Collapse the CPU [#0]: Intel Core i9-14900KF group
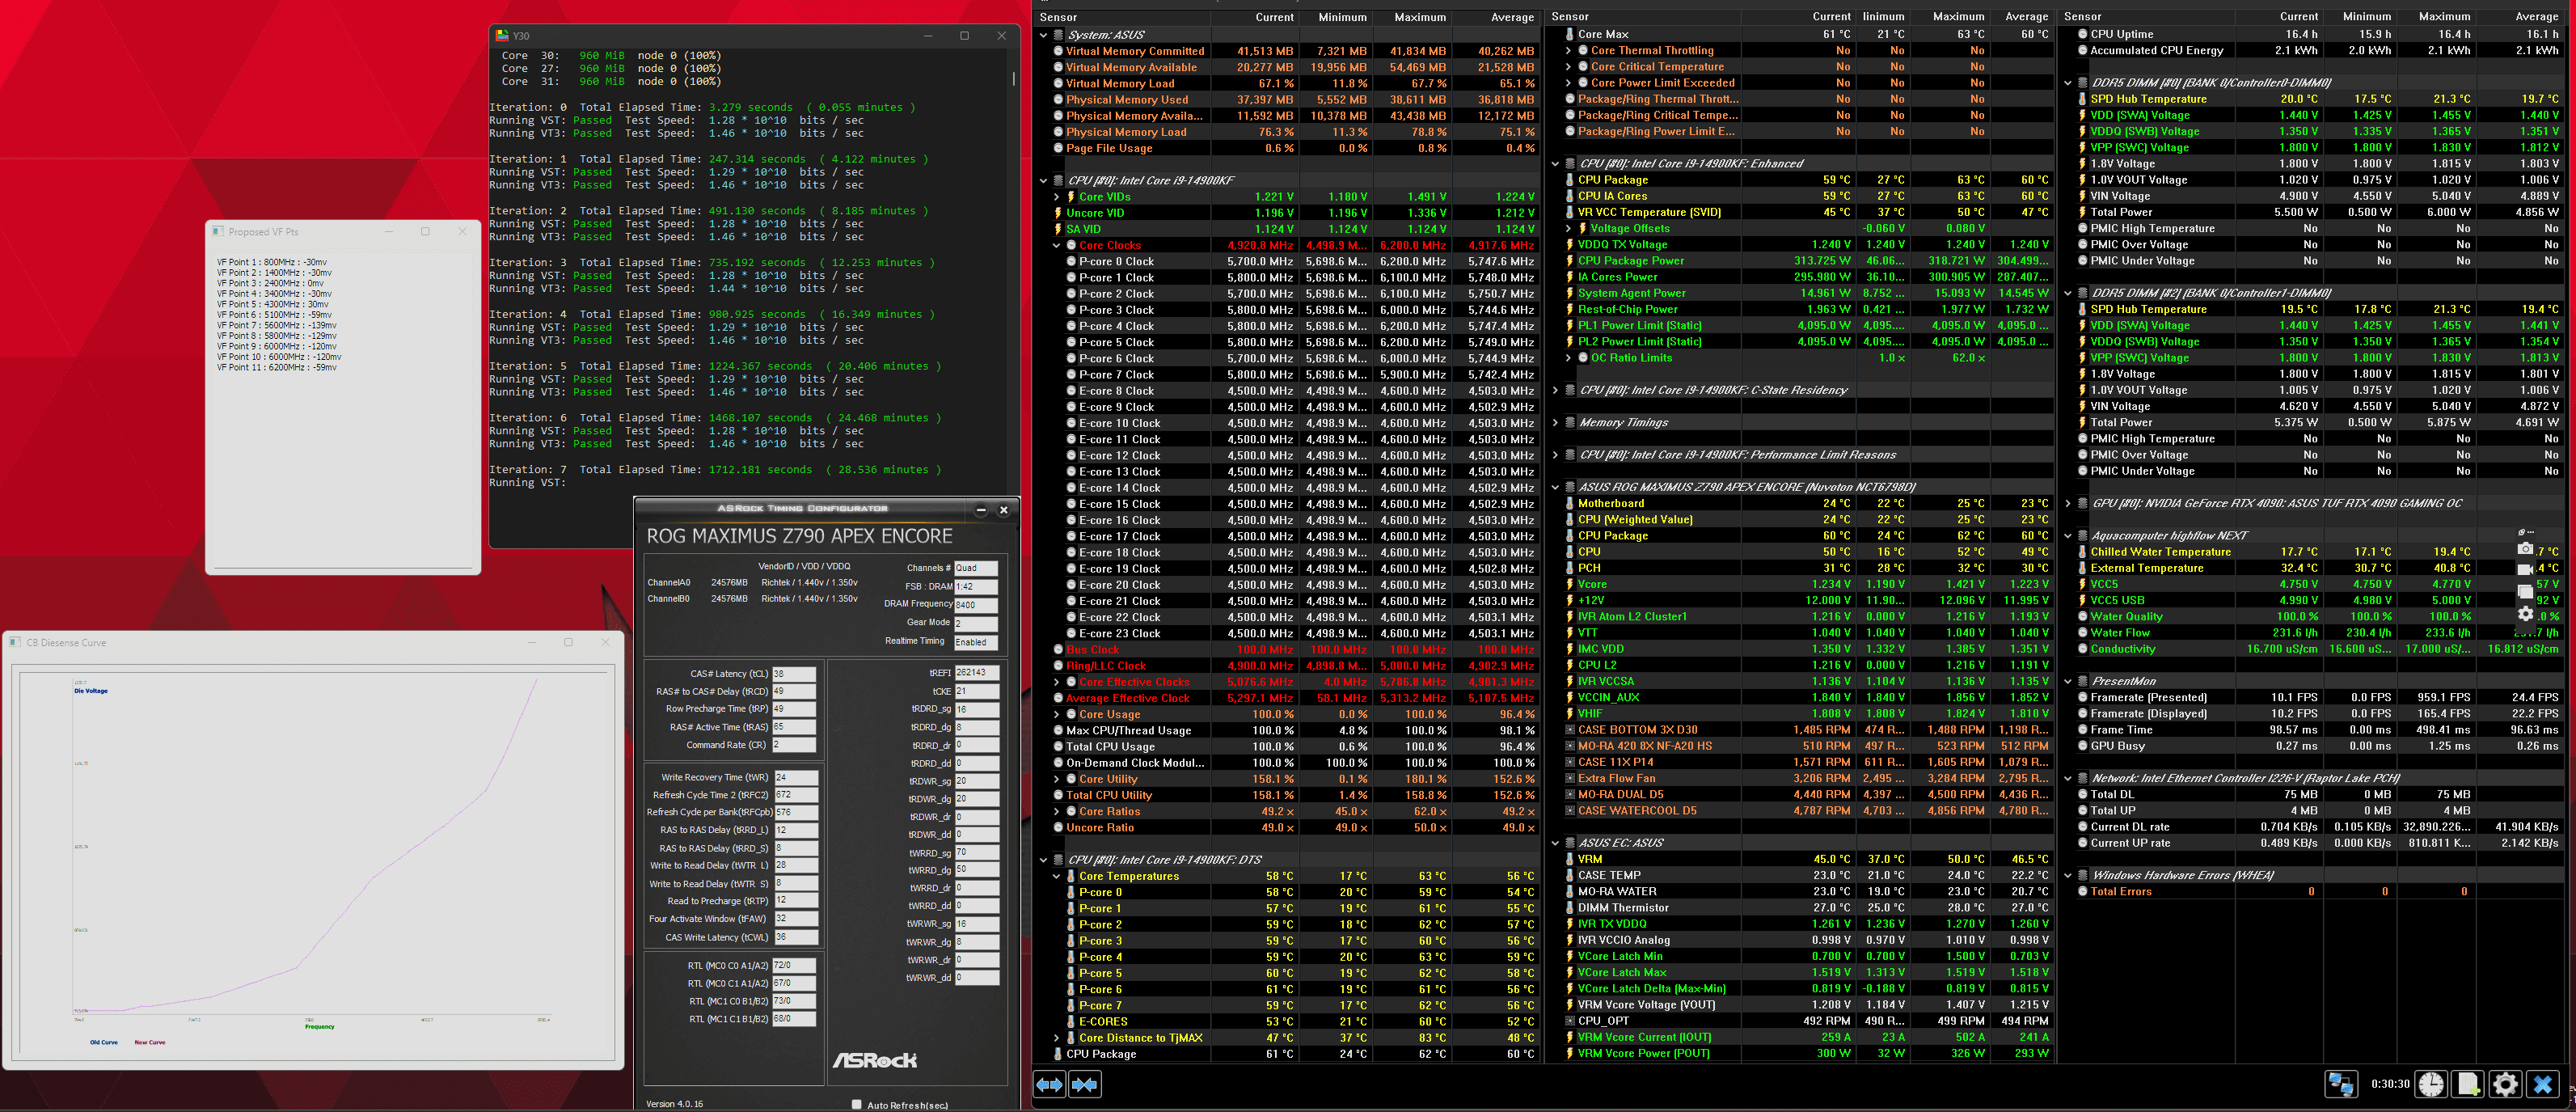The width and height of the screenshot is (2576, 1112). [1044, 181]
